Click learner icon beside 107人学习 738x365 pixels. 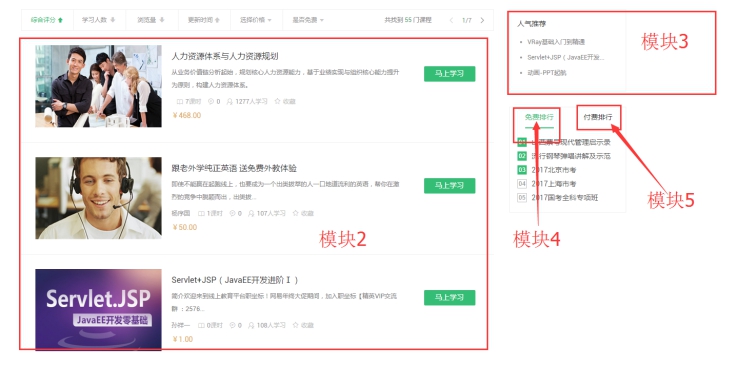(x=251, y=214)
